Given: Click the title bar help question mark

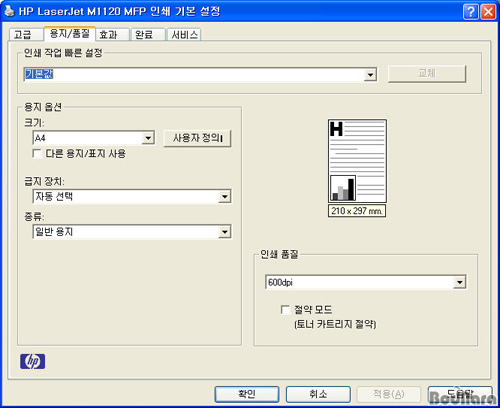Looking at the screenshot, I should point(470,12).
